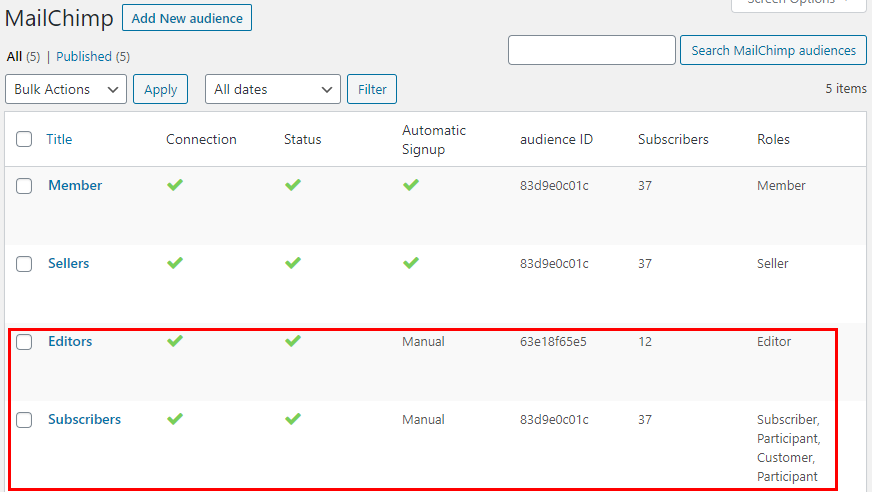Click Editors row Status checkmark icon
The height and width of the screenshot is (492, 872).
293,340
